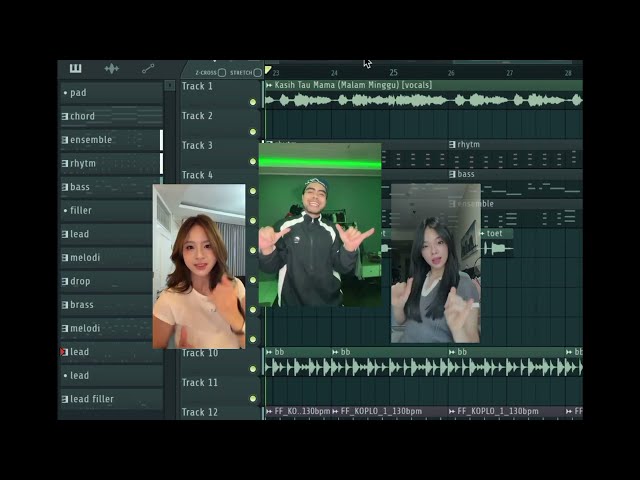Jump to bar 25 on the timeline ruler

pyautogui.click(x=393, y=73)
